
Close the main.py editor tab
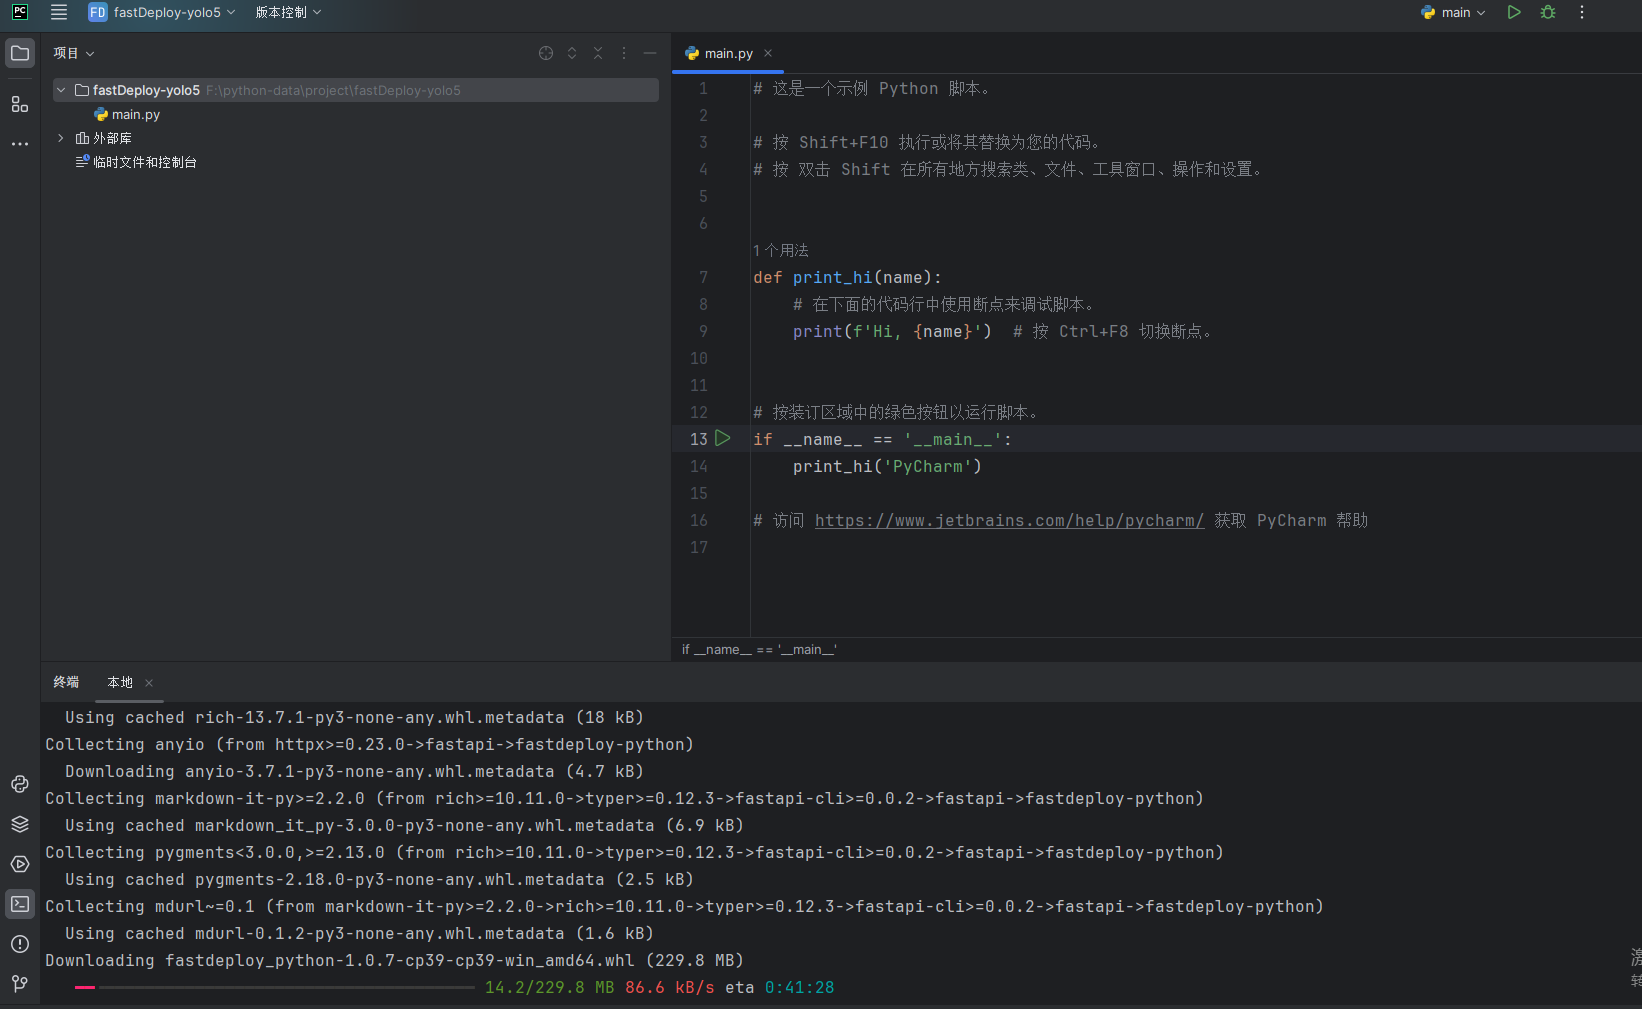coord(768,53)
